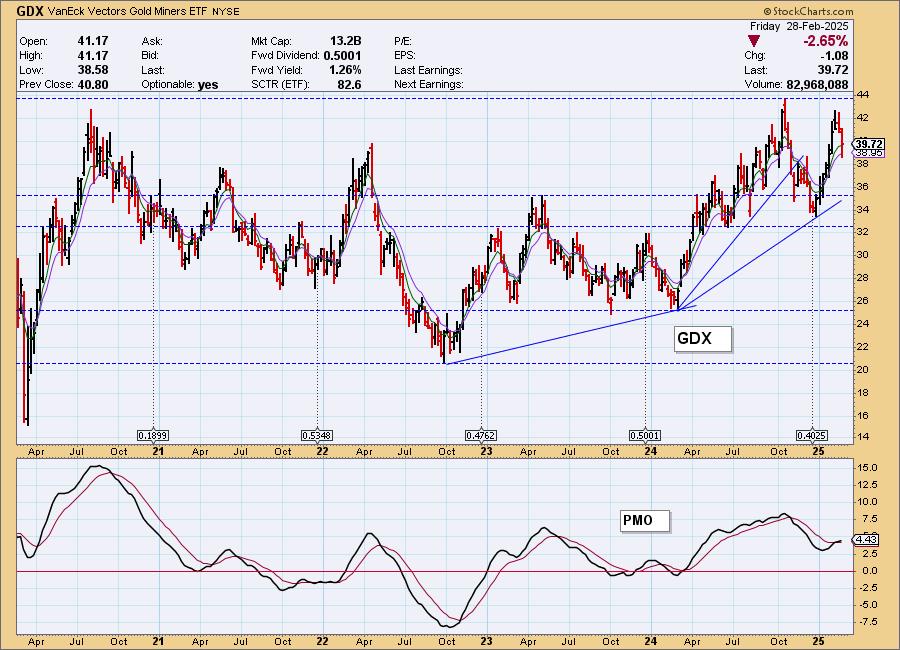Screen dimensions: 900x650
Task: Click the 15.0 label on the PMO axis
Action: click(x=867, y=468)
